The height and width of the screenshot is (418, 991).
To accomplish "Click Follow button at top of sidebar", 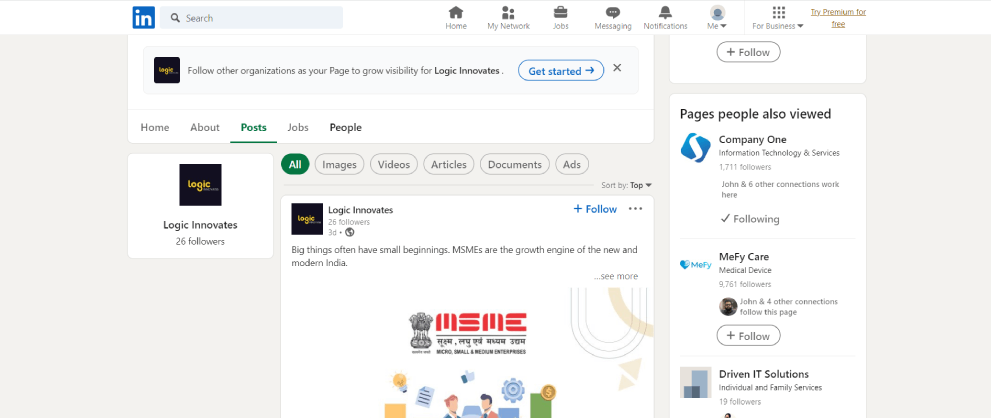I will pyautogui.click(x=748, y=52).
